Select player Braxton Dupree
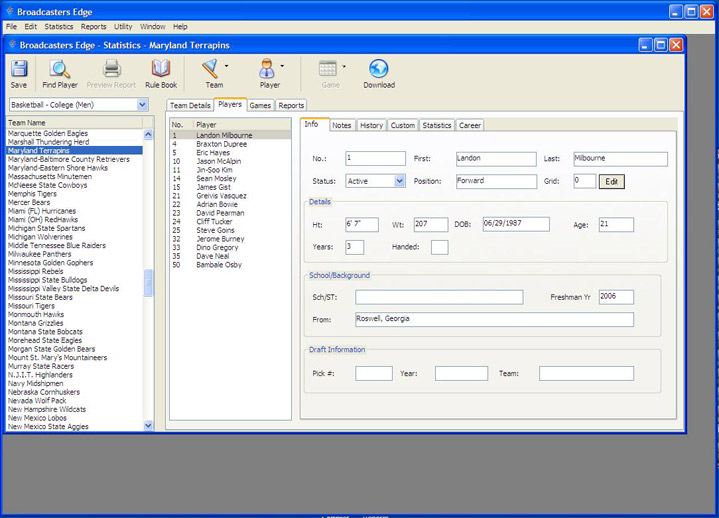Screen dimensions: 719x518 (230, 144)
